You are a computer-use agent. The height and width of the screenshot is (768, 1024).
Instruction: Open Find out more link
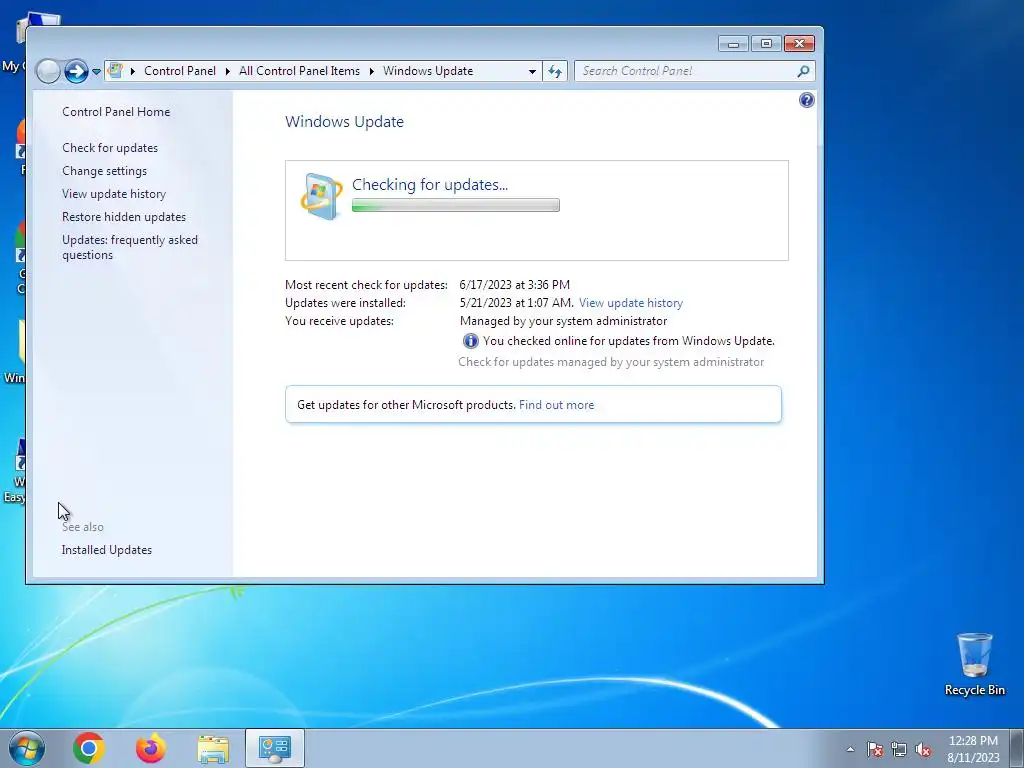(x=556, y=405)
